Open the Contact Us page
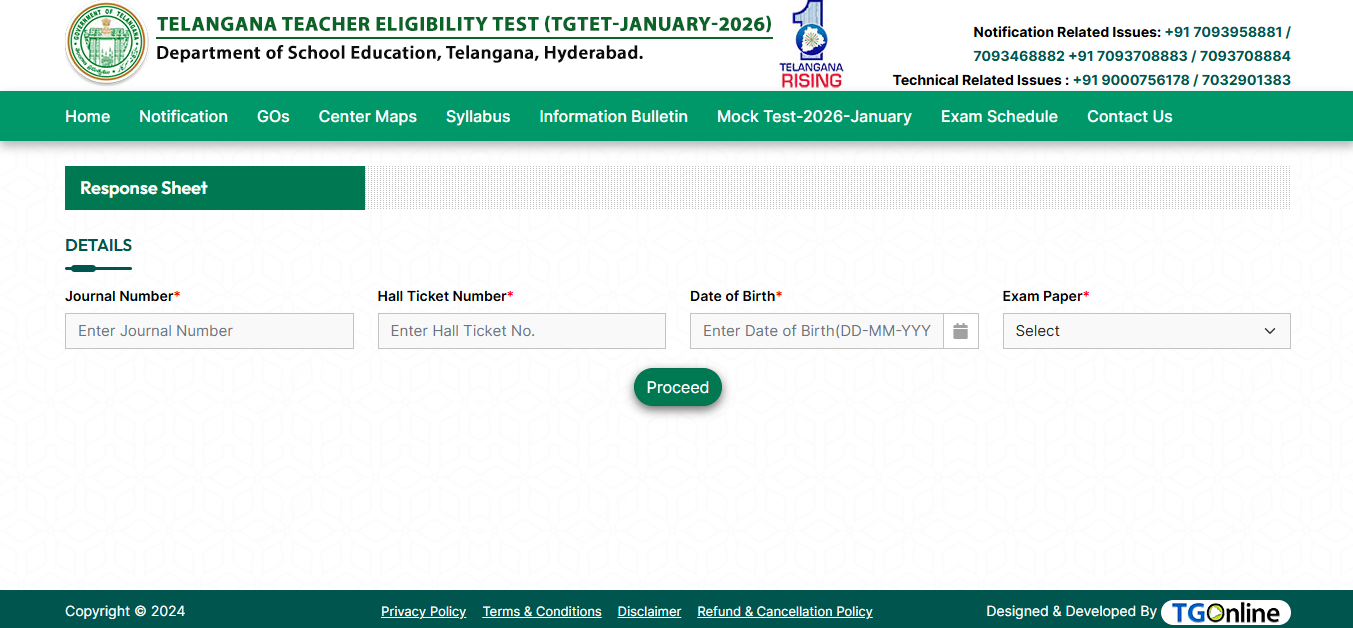The width and height of the screenshot is (1353, 628). (1129, 116)
